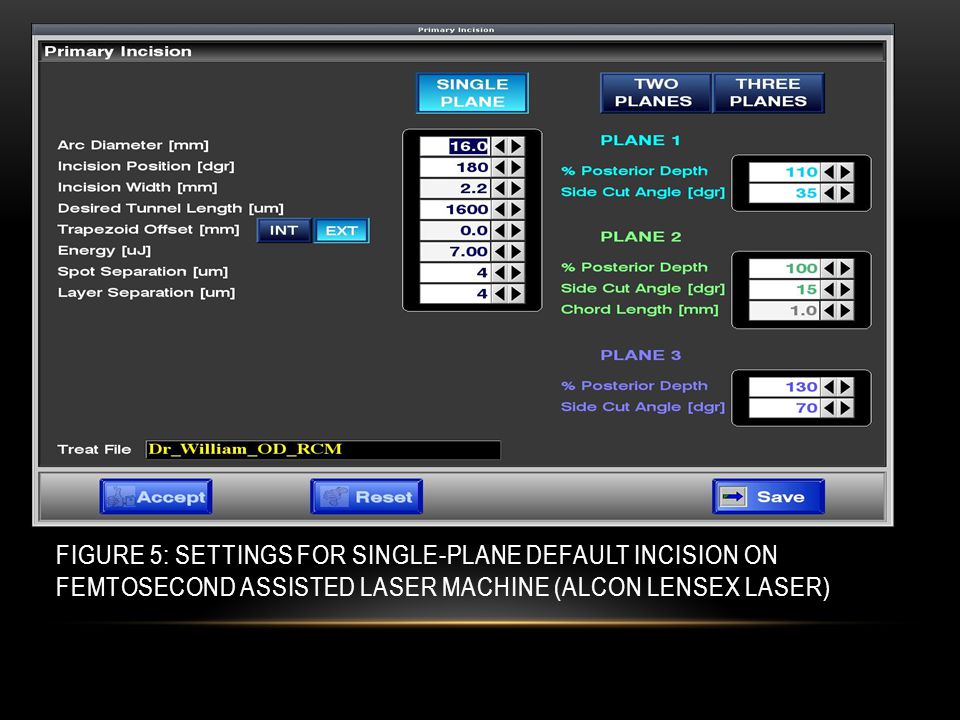Click the Energy field showing 7.00
Screen dimensions: 960x720
[456, 252]
